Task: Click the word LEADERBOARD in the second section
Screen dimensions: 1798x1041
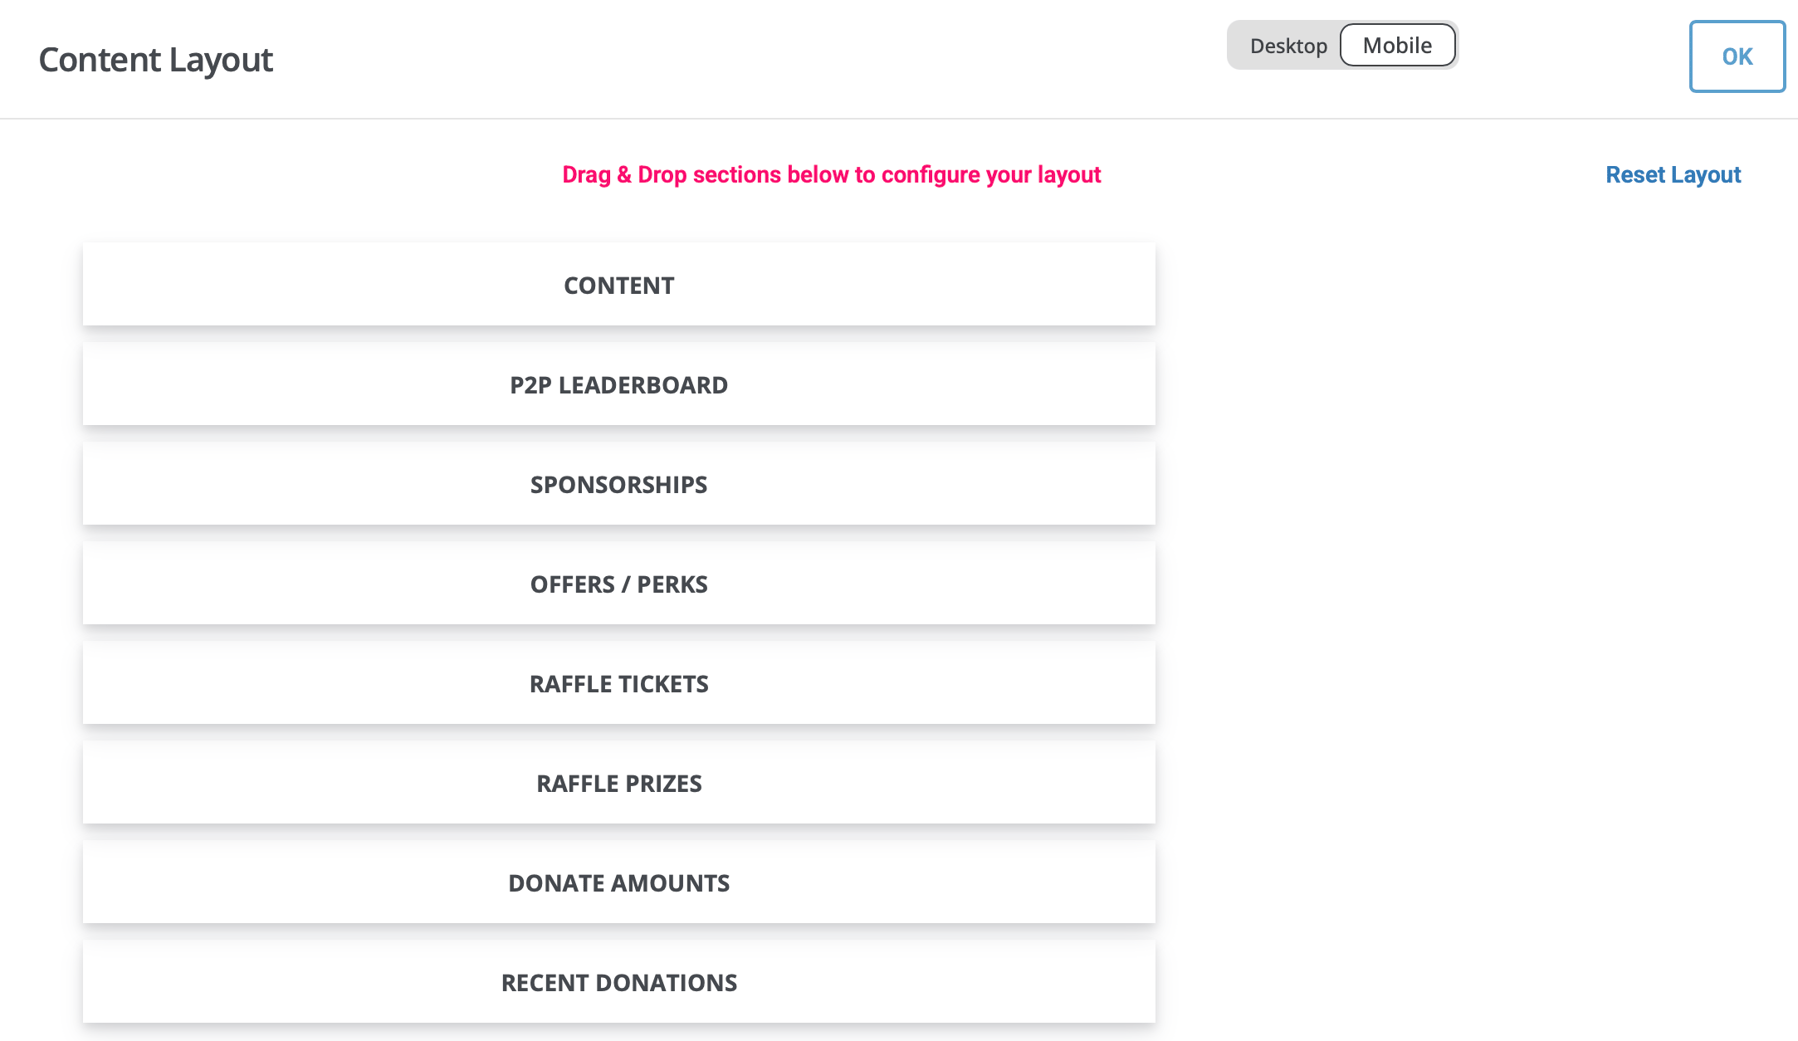Action: (x=643, y=385)
